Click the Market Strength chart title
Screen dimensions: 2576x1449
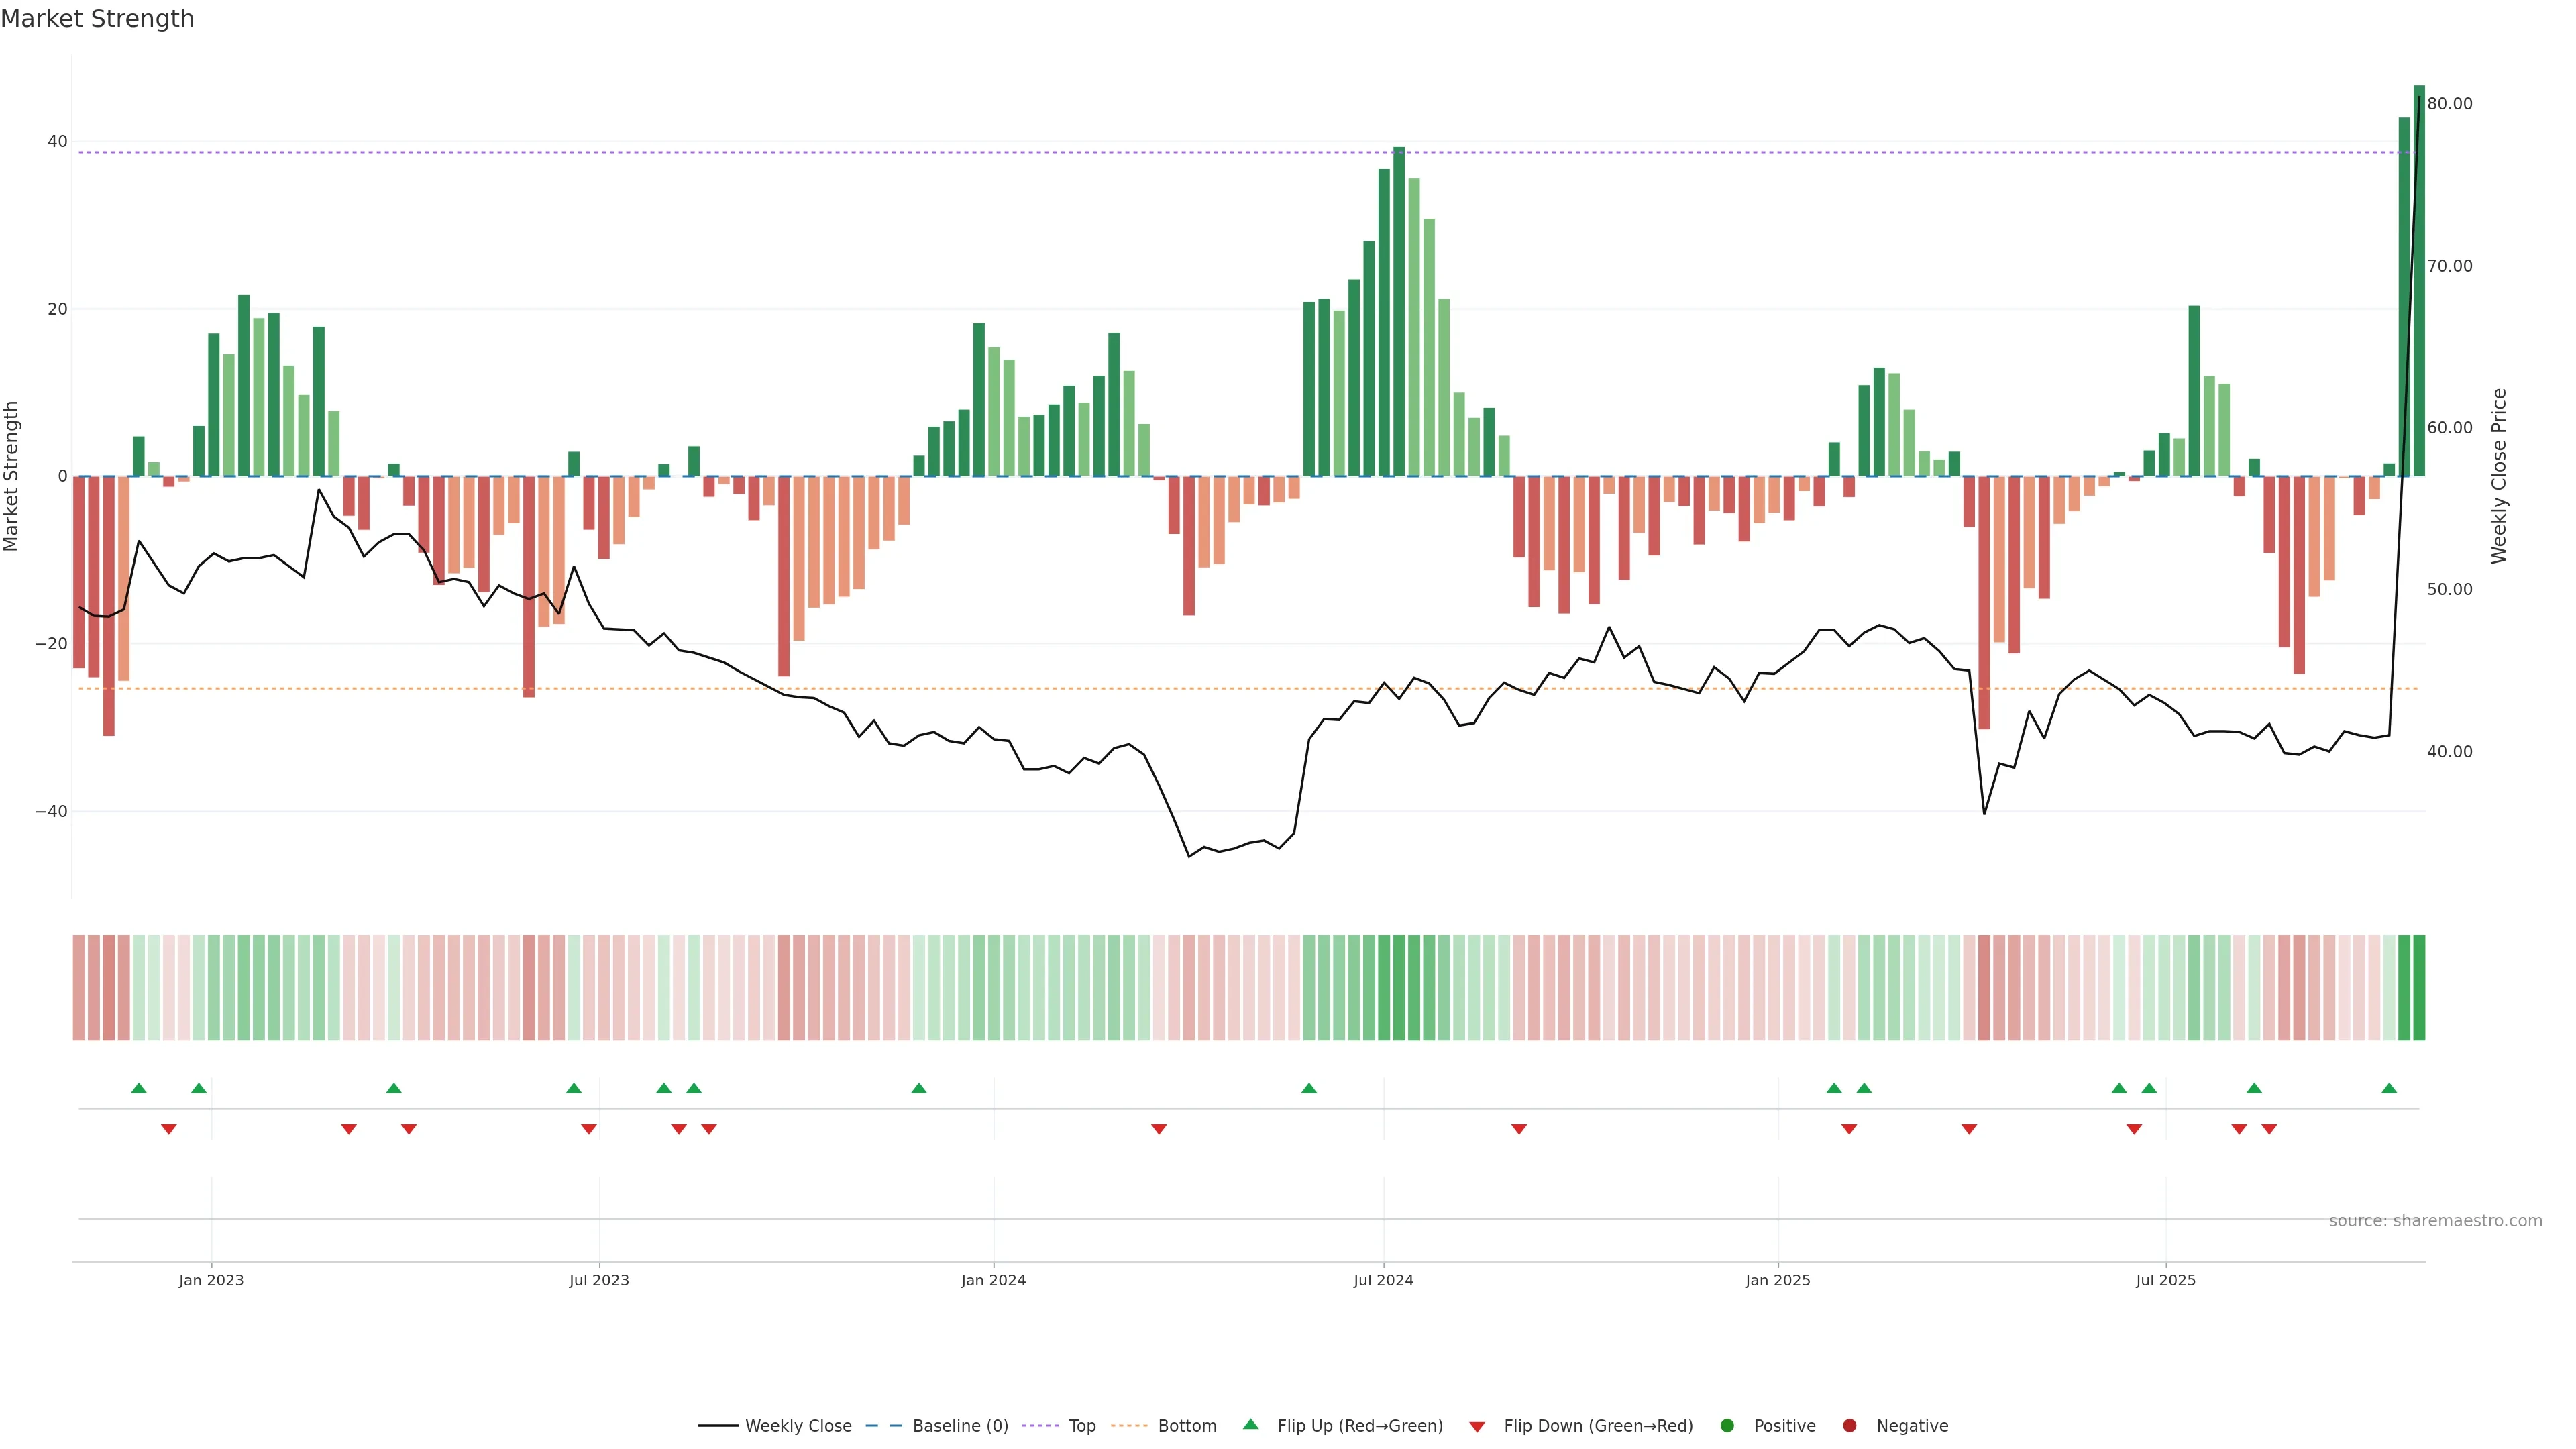click(x=97, y=18)
